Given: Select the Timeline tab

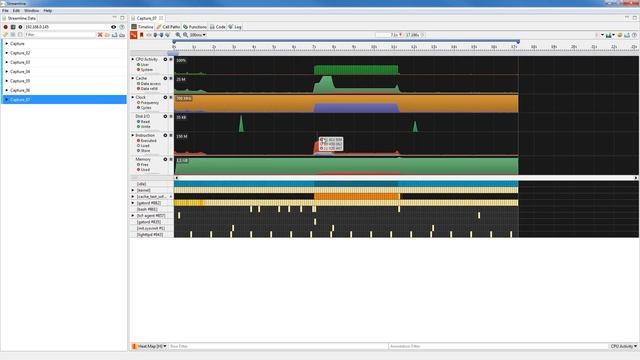Looking at the screenshot, I should click(x=142, y=27).
